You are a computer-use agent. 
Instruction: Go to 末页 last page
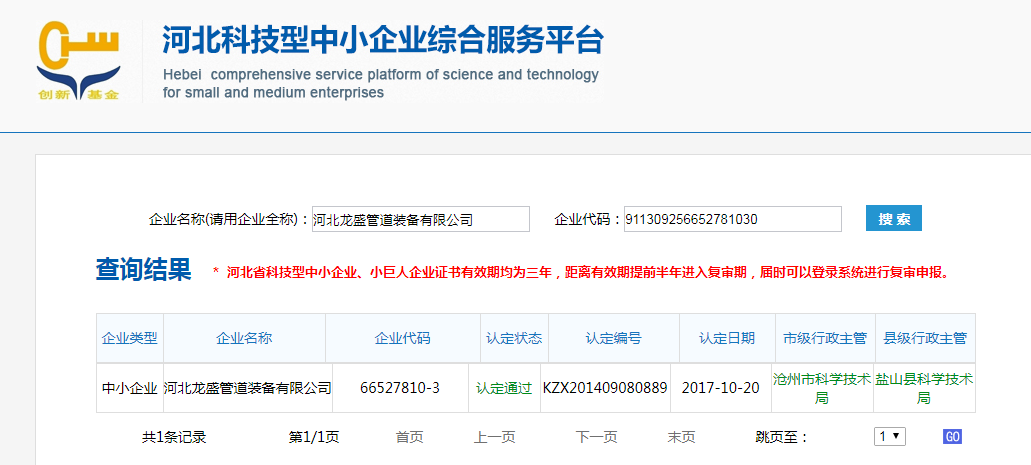(x=681, y=437)
